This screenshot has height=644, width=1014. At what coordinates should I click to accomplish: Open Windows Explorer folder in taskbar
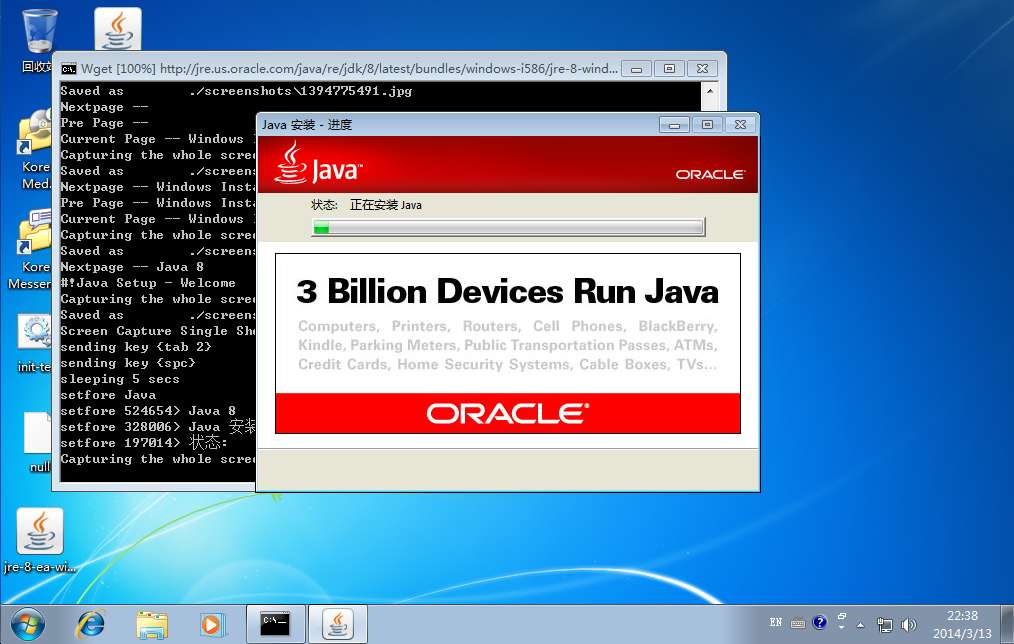click(x=151, y=624)
